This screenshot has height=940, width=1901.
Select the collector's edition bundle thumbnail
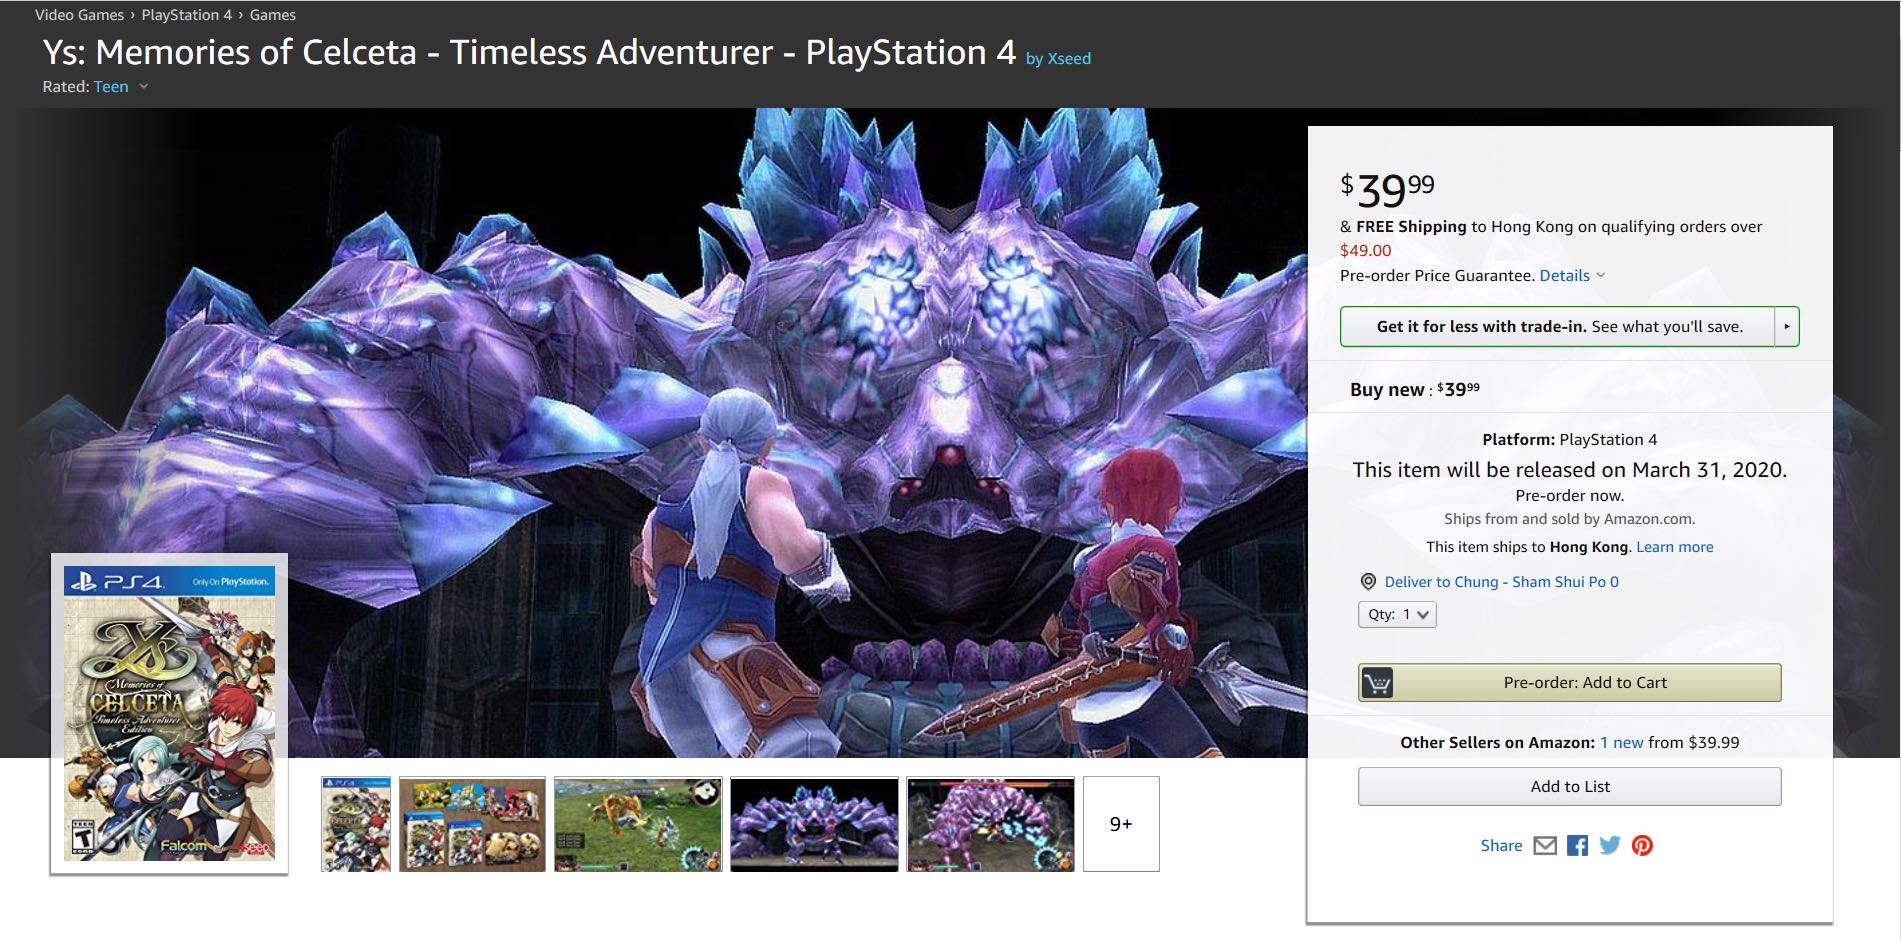tap(472, 824)
